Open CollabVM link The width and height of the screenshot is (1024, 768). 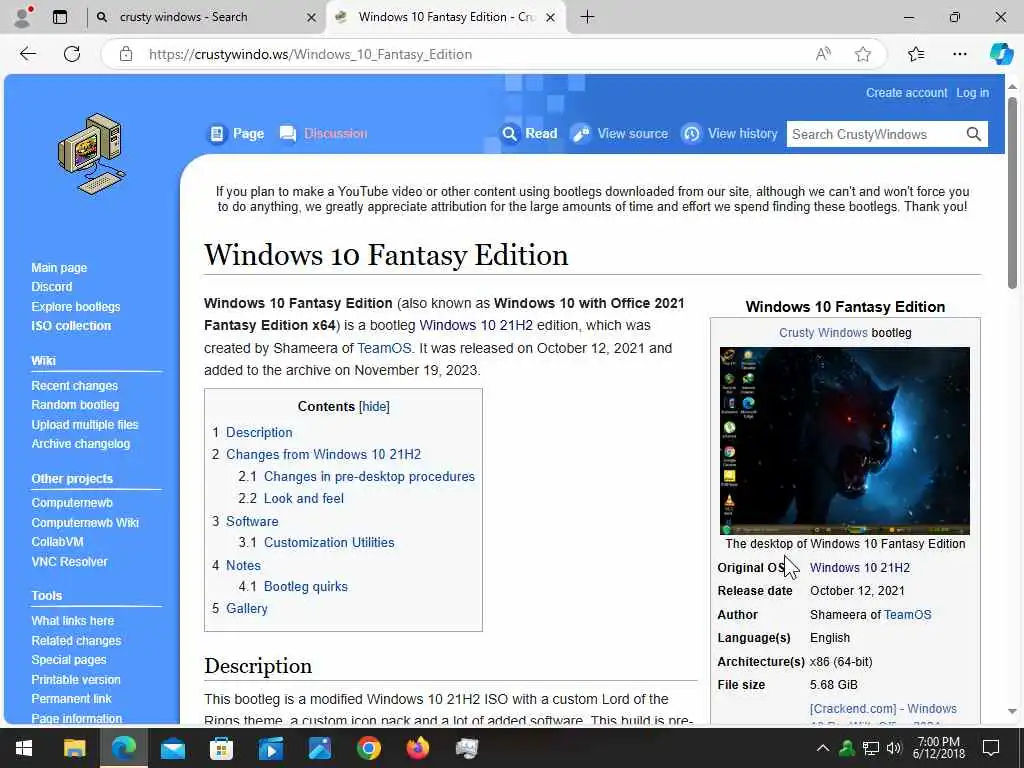(x=57, y=542)
